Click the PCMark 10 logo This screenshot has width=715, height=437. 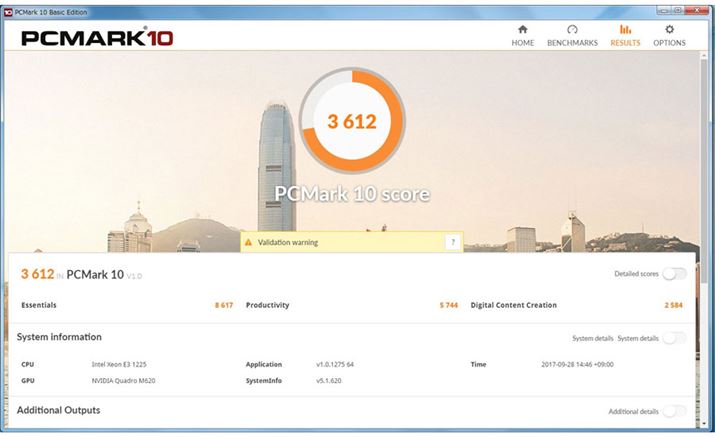tap(97, 38)
